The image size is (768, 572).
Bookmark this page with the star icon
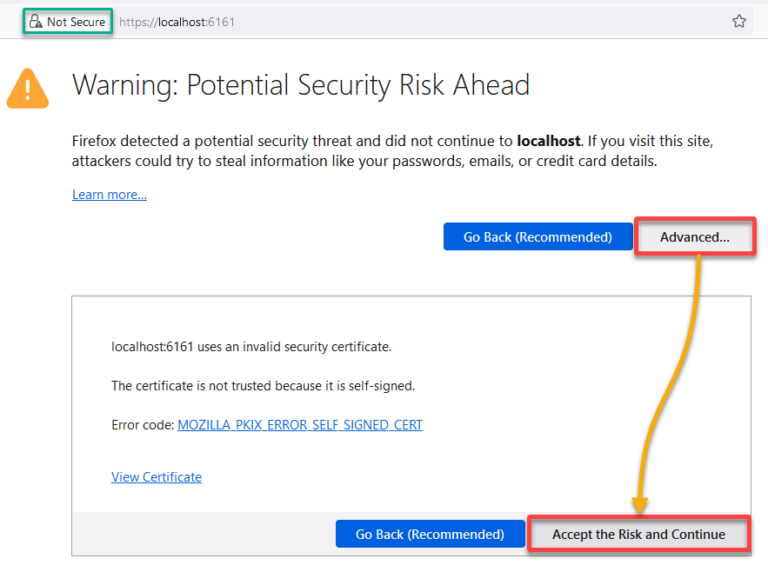tap(739, 21)
